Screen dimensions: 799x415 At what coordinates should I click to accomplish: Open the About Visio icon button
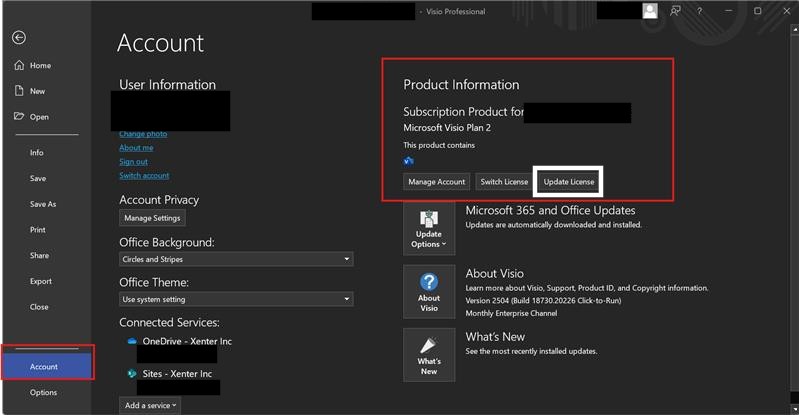[x=429, y=291]
